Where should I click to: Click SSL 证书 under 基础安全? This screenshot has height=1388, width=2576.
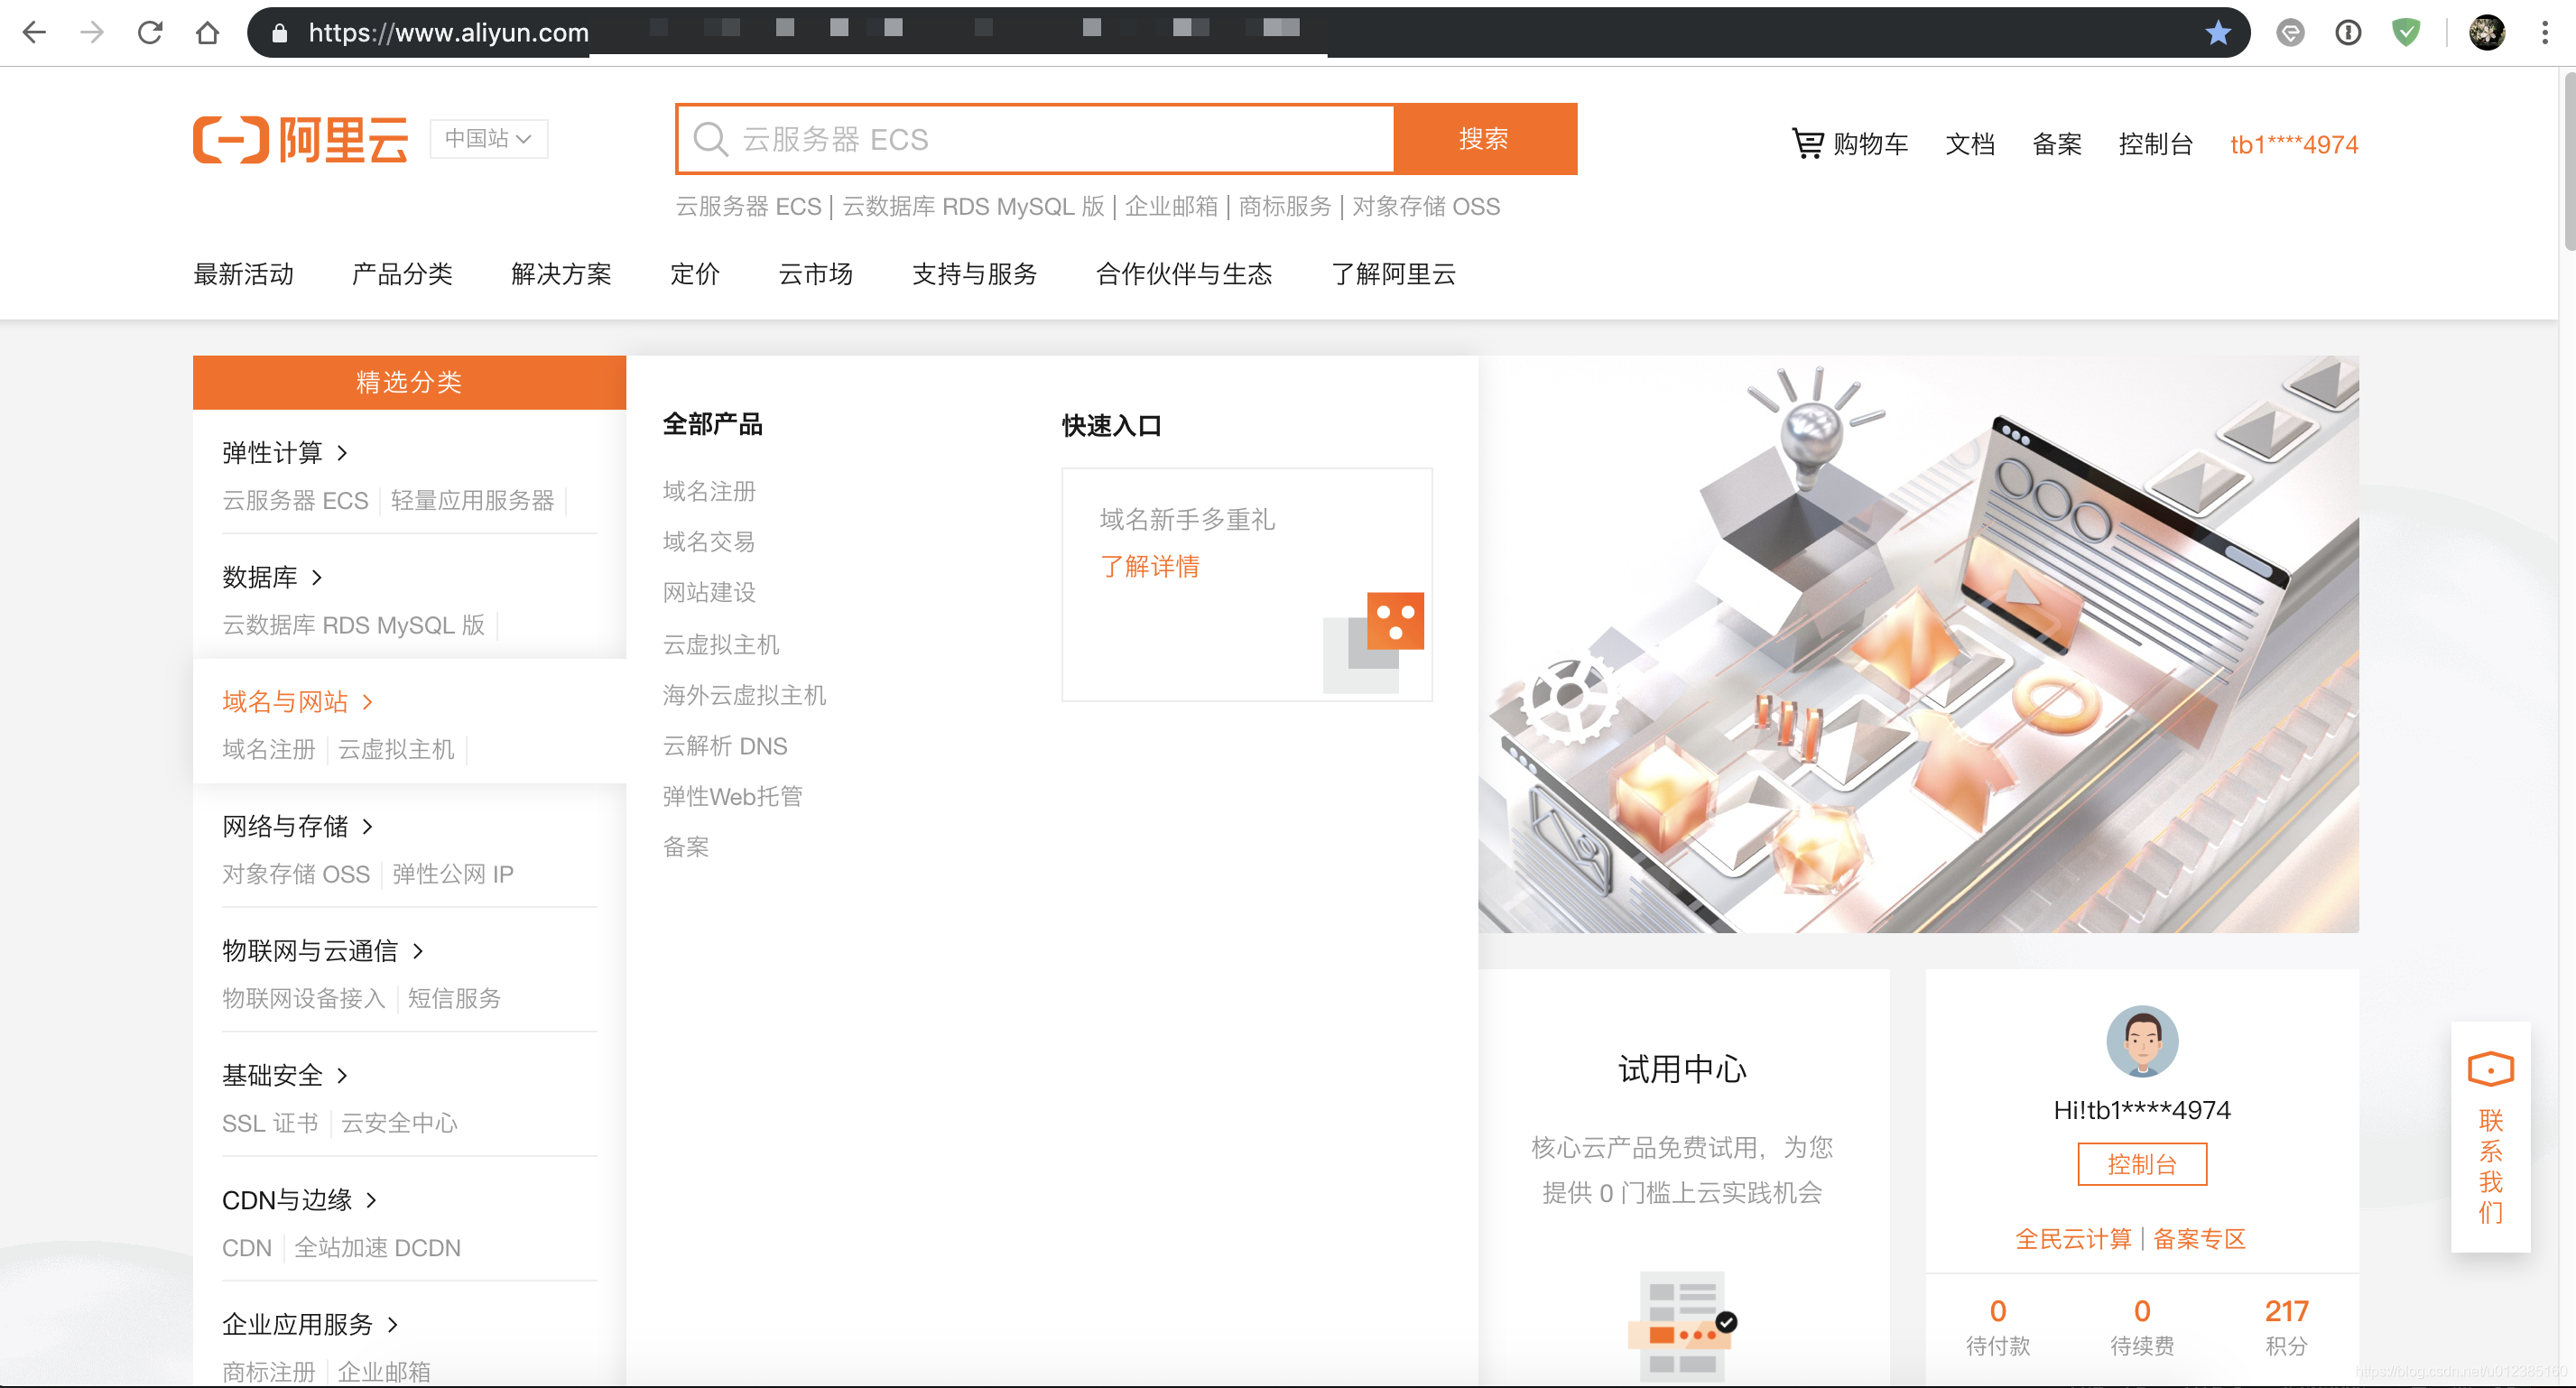point(270,1123)
